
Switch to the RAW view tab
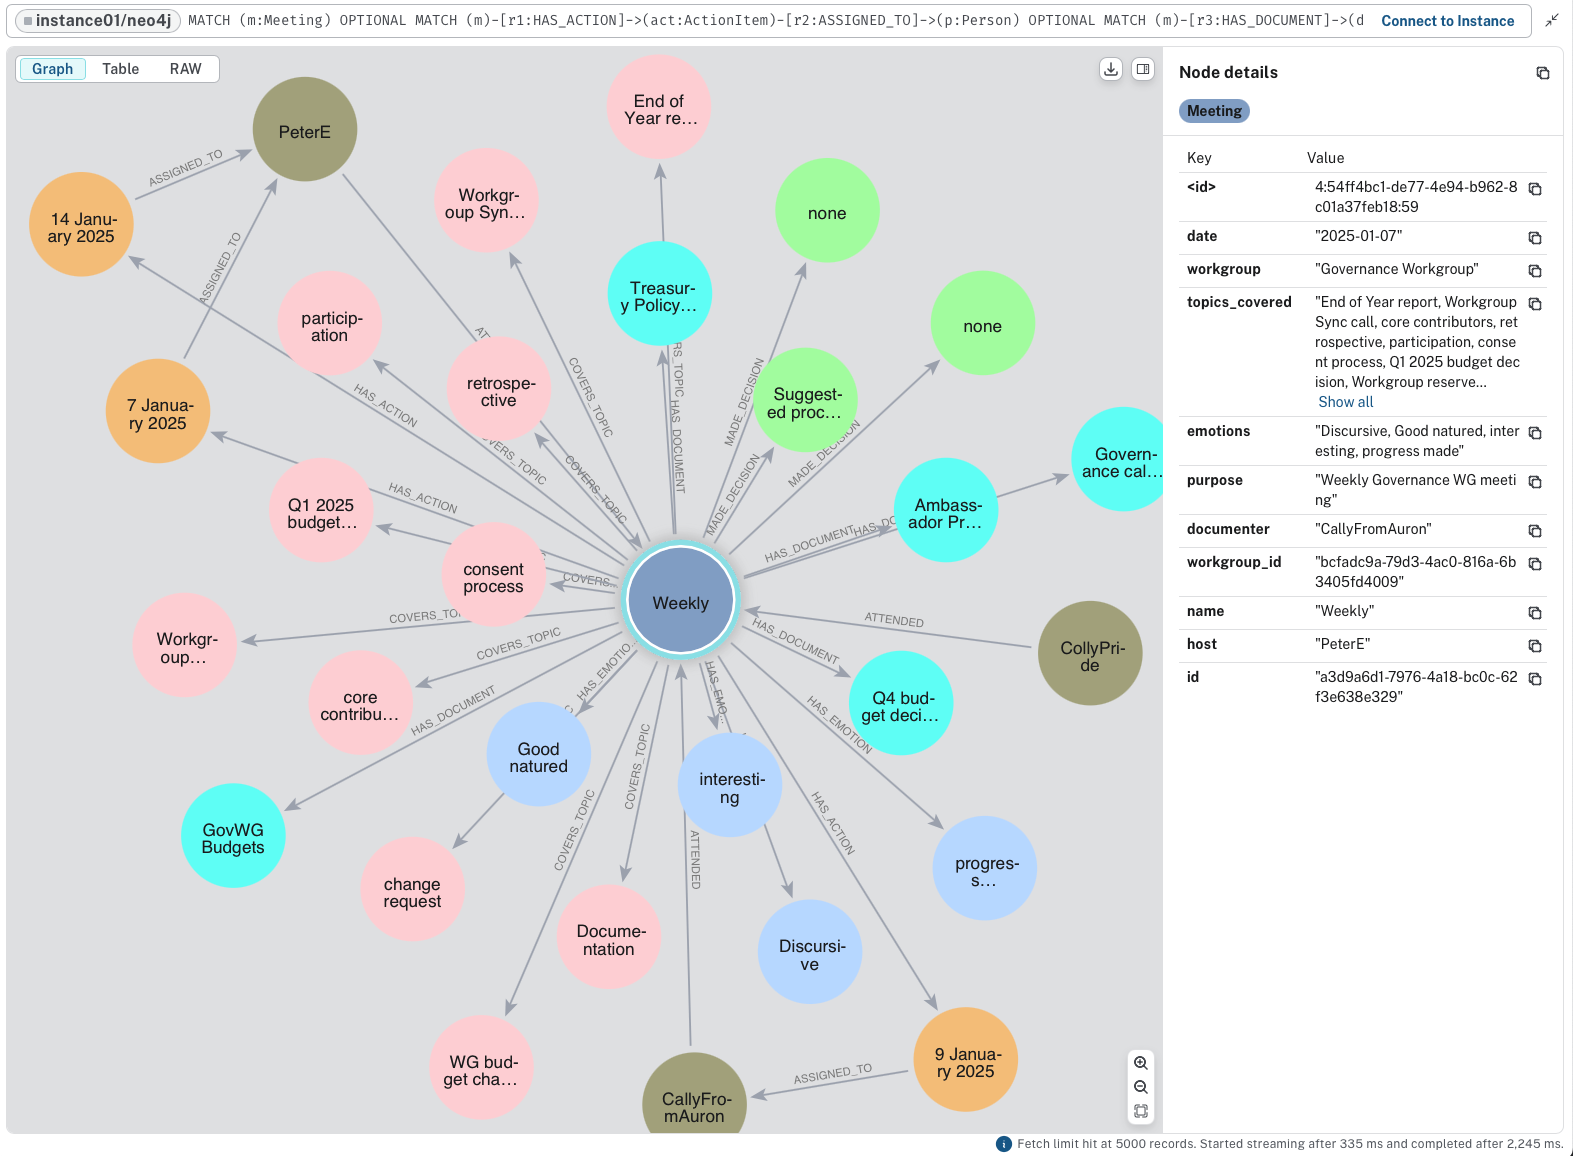pyautogui.click(x=185, y=69)
